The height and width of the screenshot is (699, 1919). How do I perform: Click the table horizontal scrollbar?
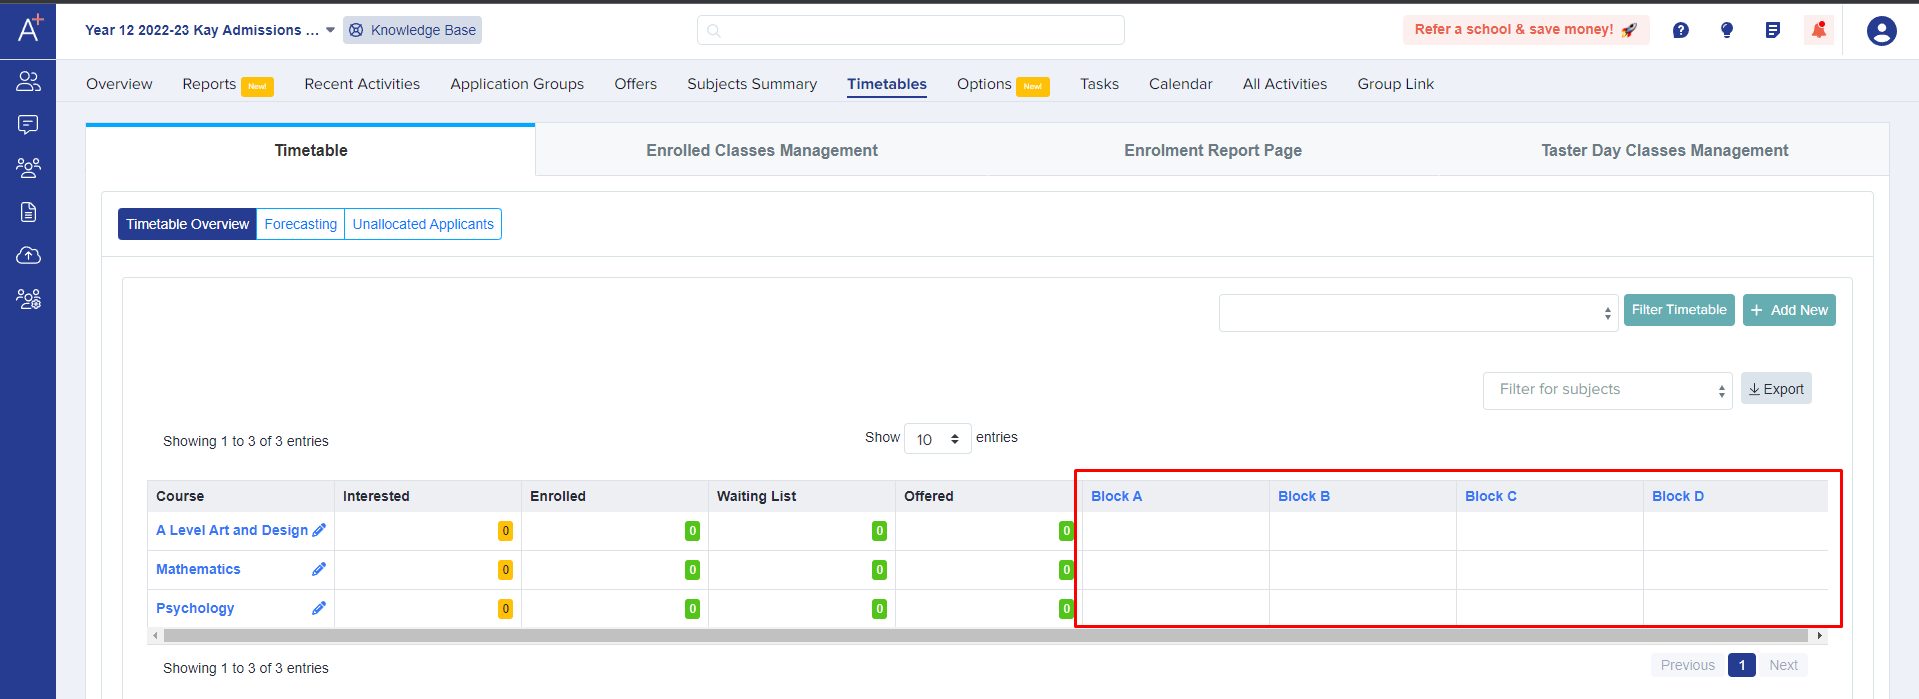(985, 636)
